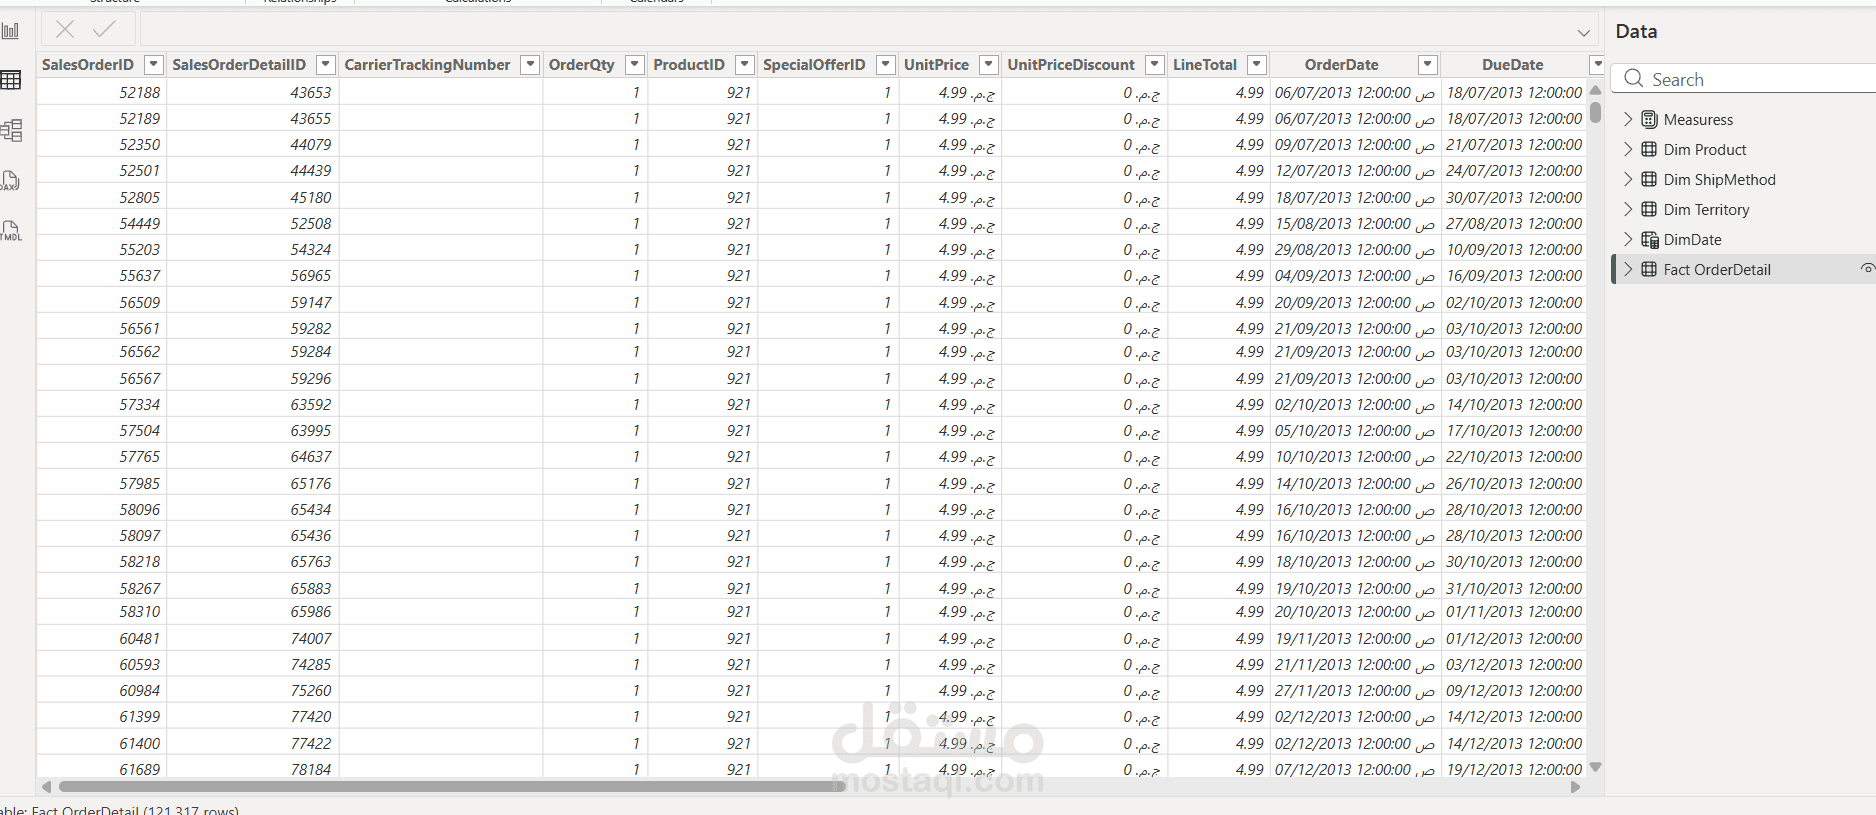Viewport: 1876px width, 815px height.
Task: Open SalesOrderID column filter dropdown
Action: (x=153, y=65)
